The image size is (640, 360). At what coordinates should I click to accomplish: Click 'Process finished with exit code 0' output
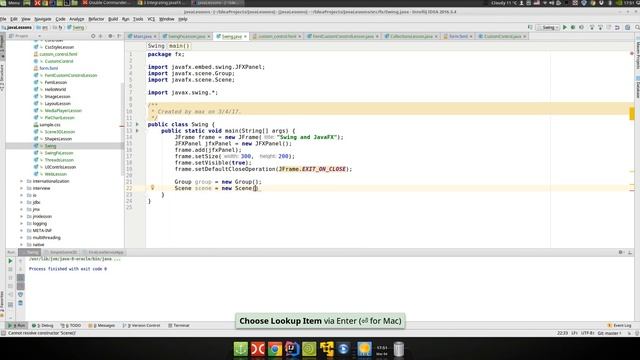[68, 269]
